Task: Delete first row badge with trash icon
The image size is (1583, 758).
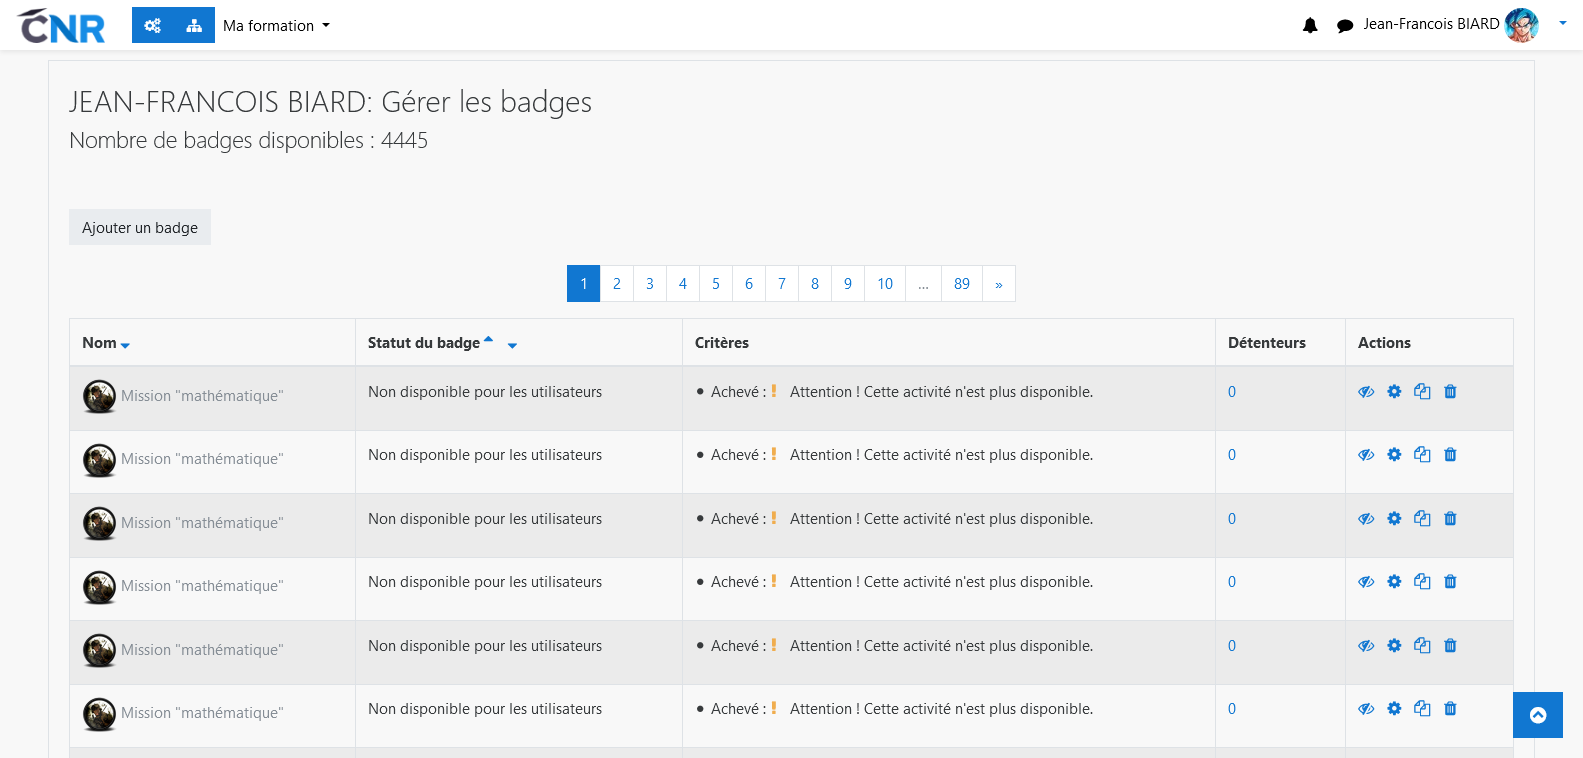Action: (1450, 392)
